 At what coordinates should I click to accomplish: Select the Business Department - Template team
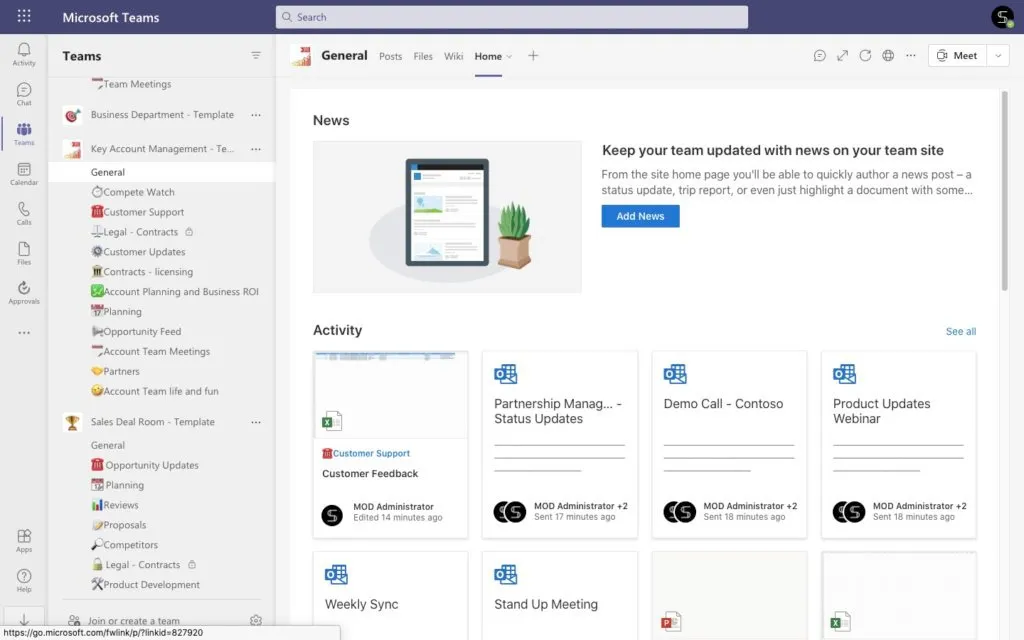162,115
